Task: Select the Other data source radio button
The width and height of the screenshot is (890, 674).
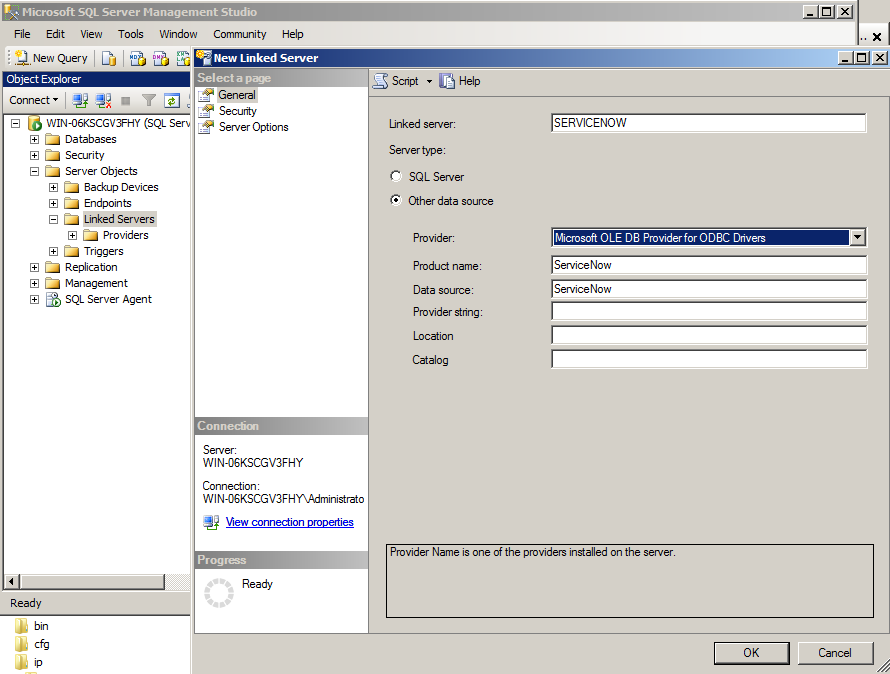Action: (x=396, y=200)
